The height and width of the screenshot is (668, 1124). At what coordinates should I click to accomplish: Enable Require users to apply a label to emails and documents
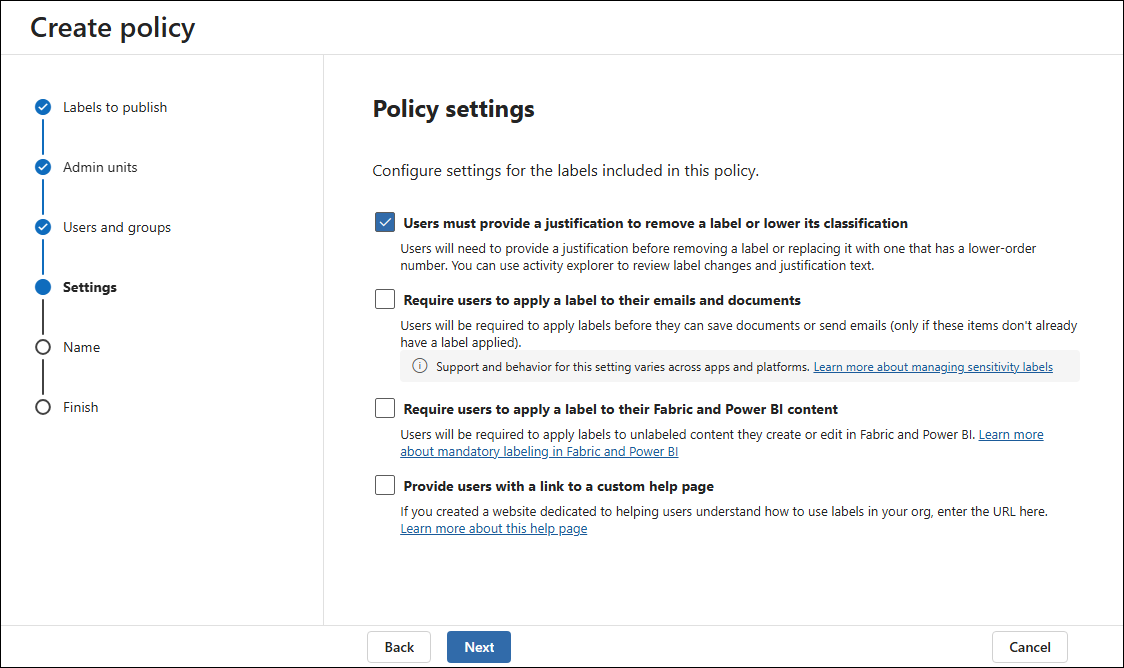click(385, 299)
